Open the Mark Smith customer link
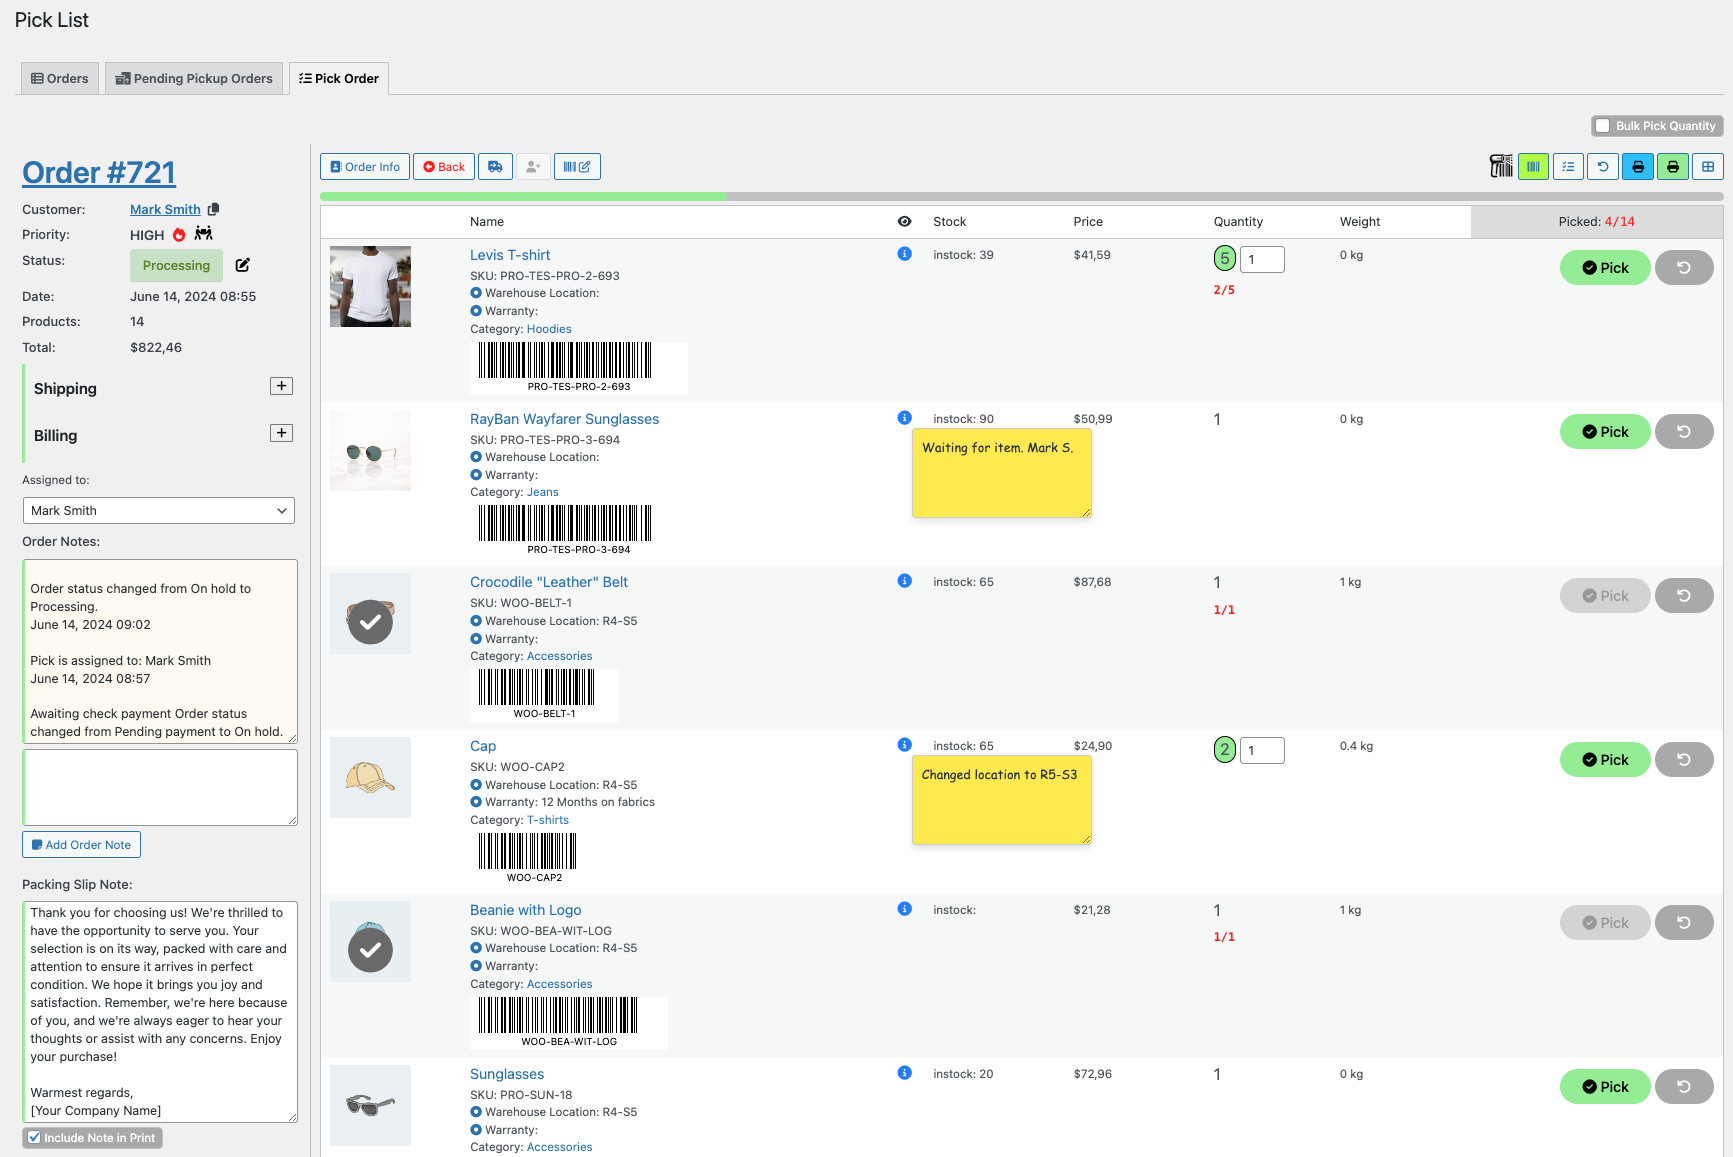The width and height of the screenshot is (1733, 1157). (x=165, y=209)
